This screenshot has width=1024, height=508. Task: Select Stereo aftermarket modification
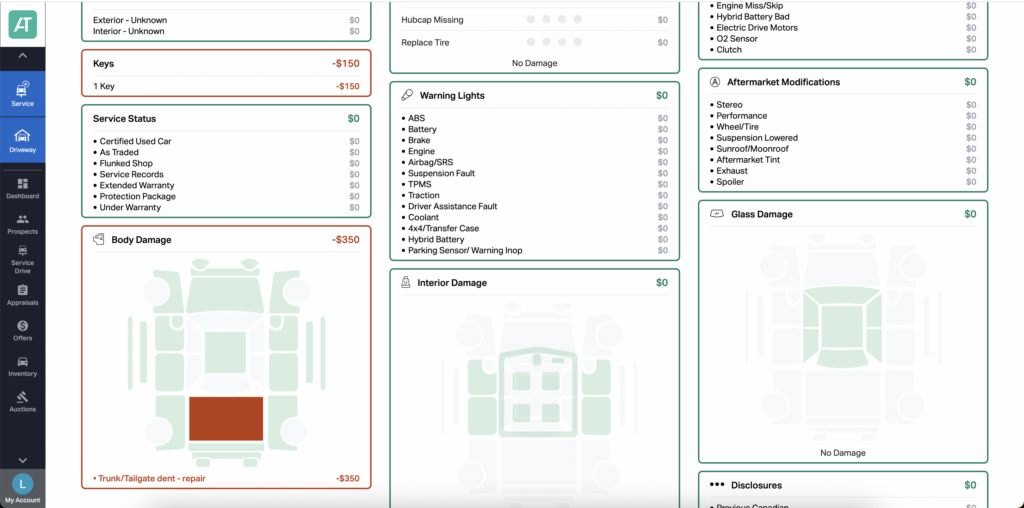pyautogui.click(x=842, y=104)
